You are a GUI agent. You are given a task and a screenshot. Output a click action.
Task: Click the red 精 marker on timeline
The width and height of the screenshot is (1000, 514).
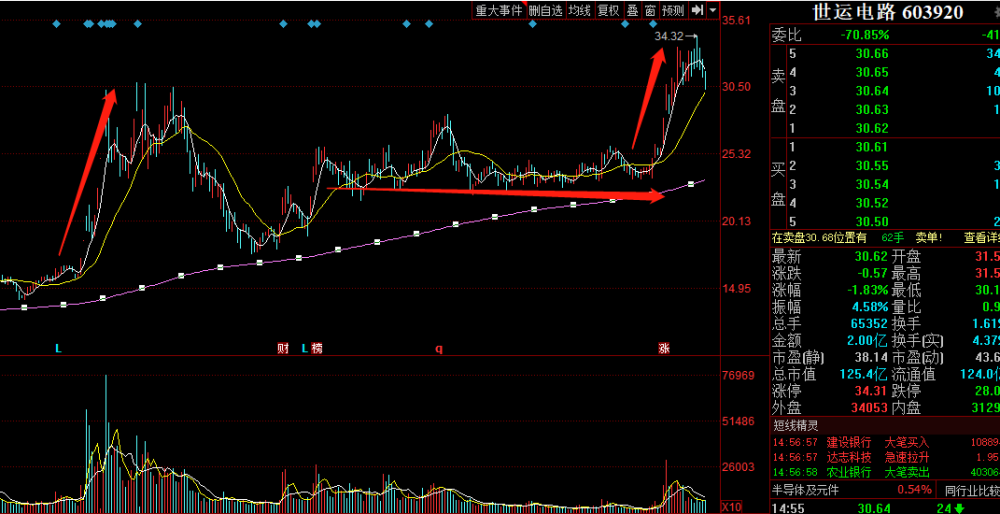317,349
